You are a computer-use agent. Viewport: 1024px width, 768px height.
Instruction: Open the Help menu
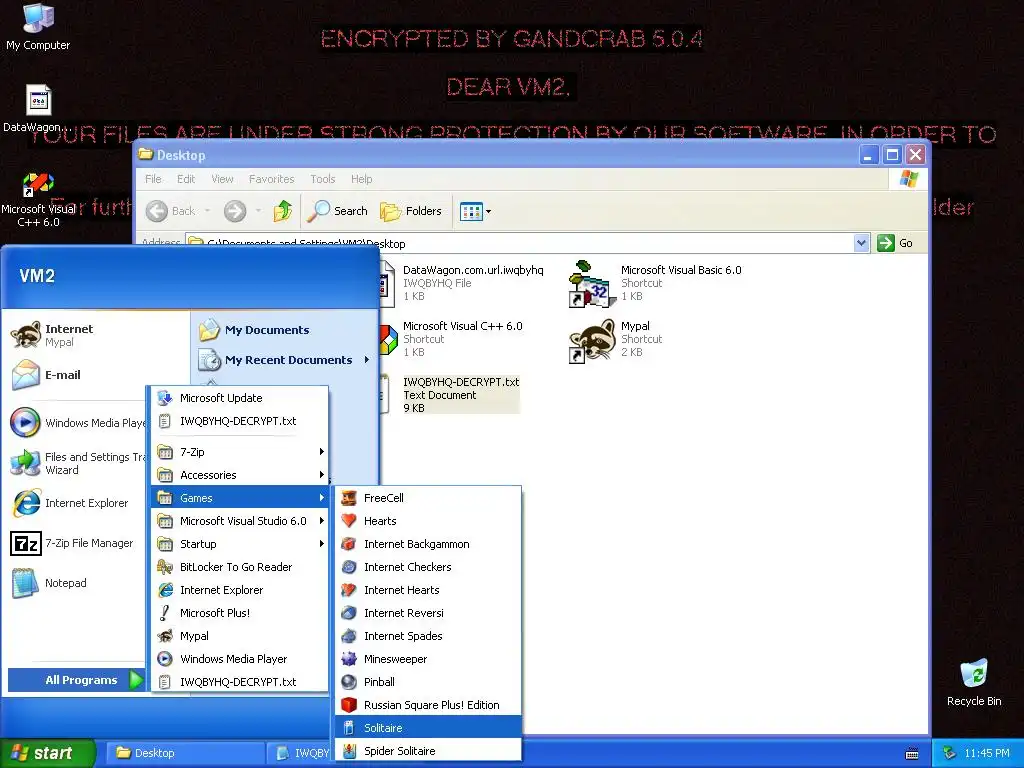tap(361, 179)
